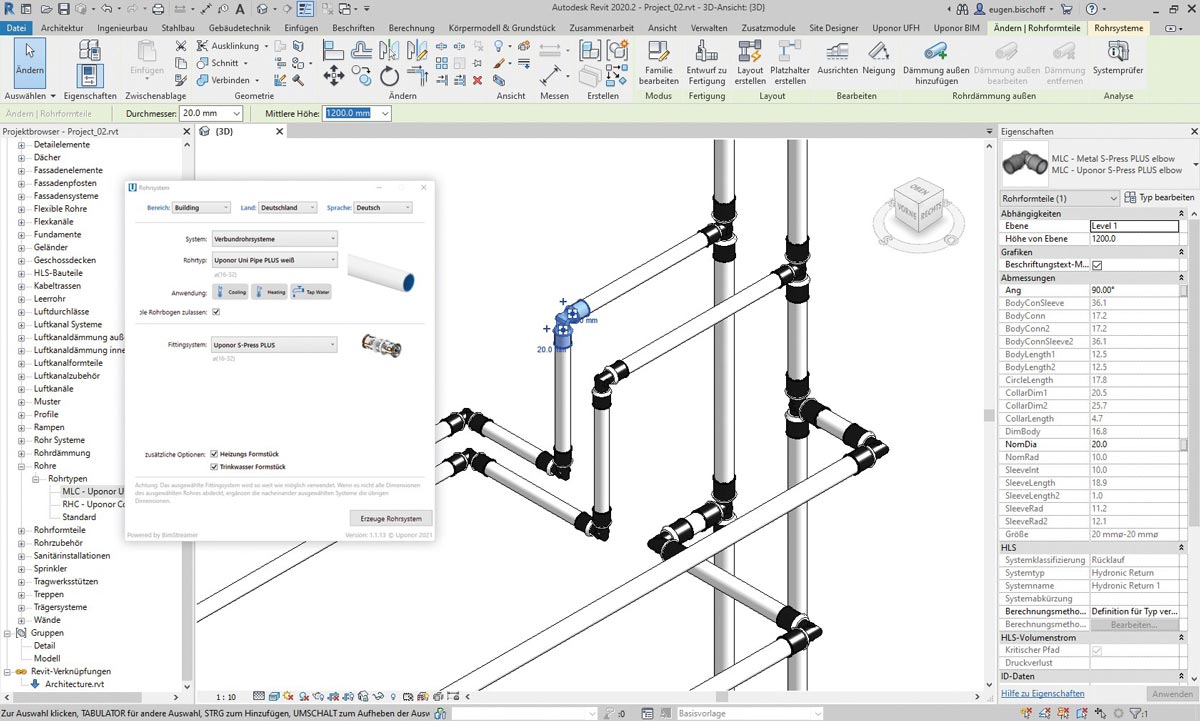Expand the Rohrformteile node in the project browser
This screenshot has width=1200, height=721.
[22, 530]
